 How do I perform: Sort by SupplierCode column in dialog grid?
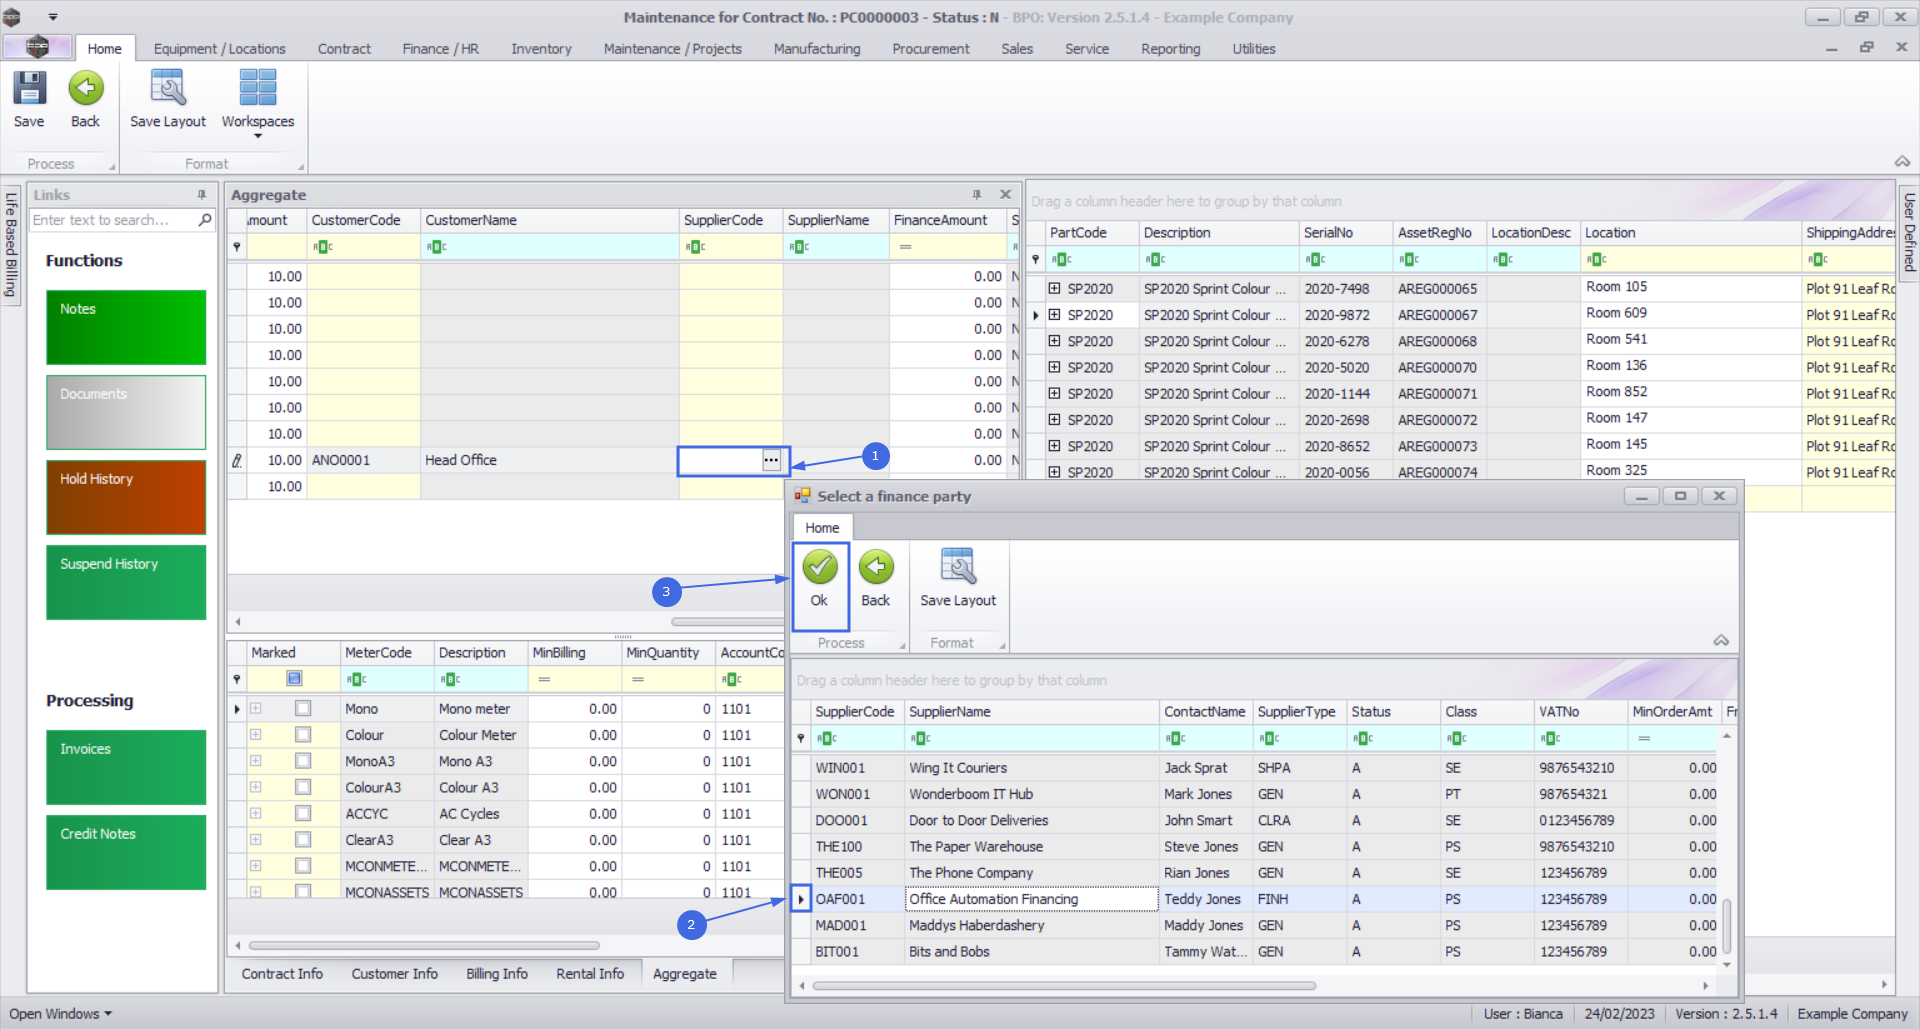pos(855,711)
